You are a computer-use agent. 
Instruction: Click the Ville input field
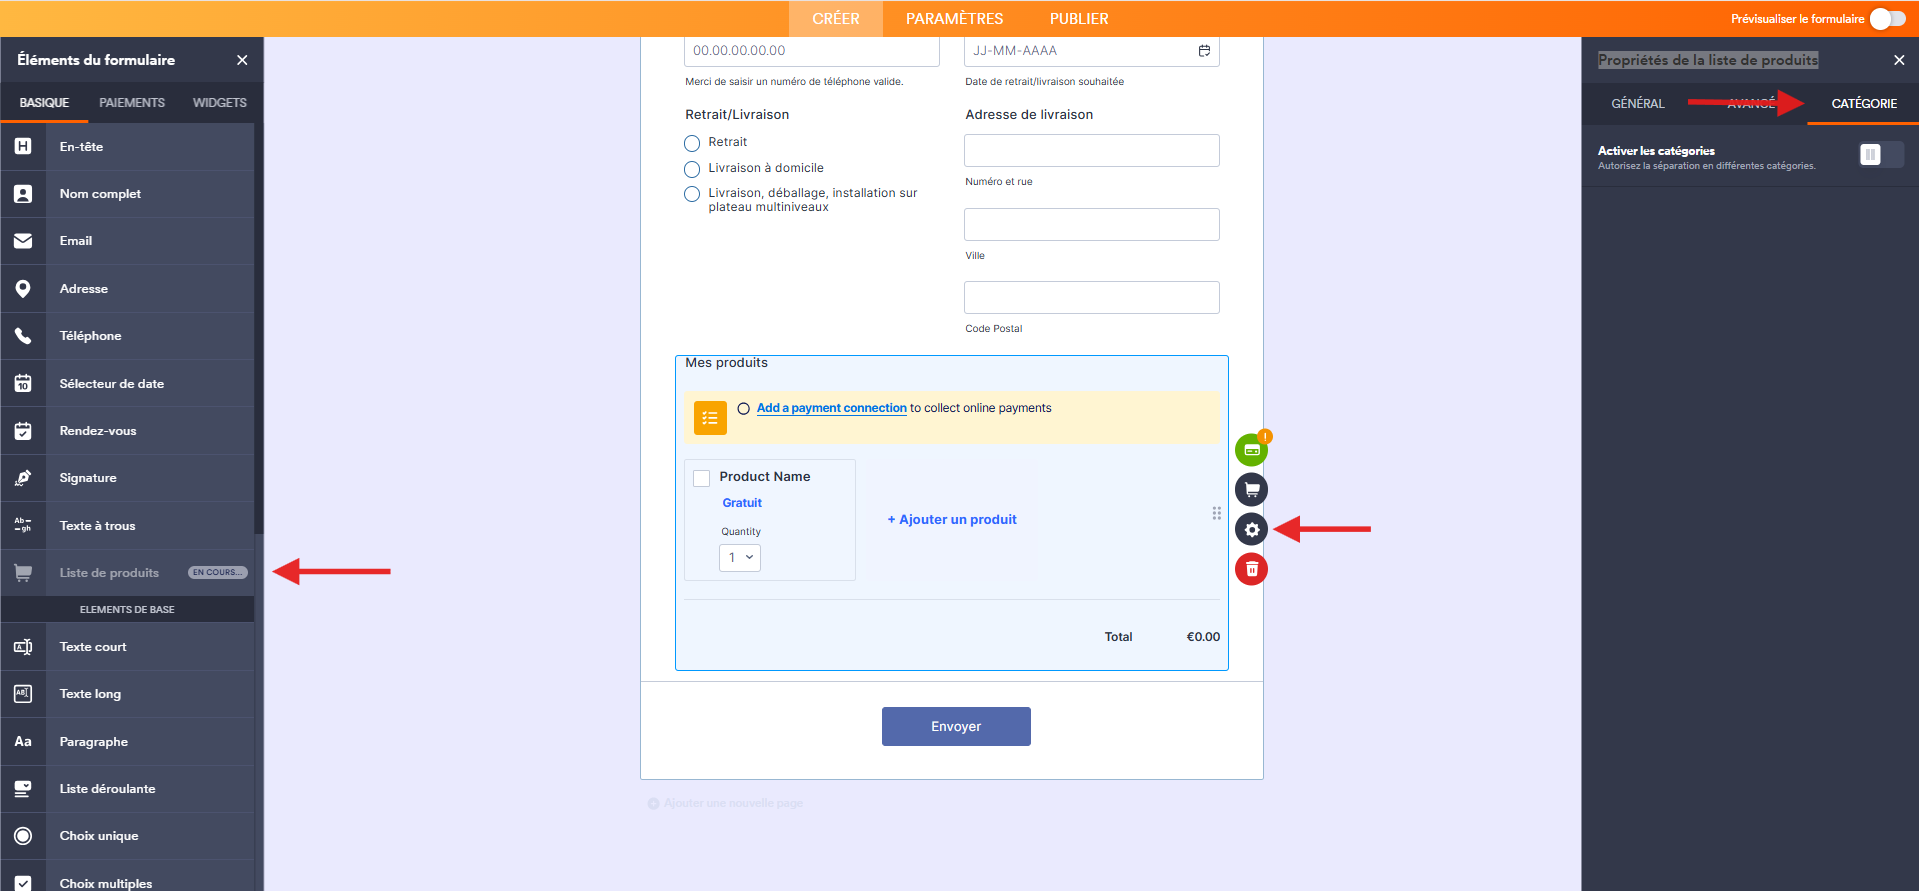coord(1092,225)
